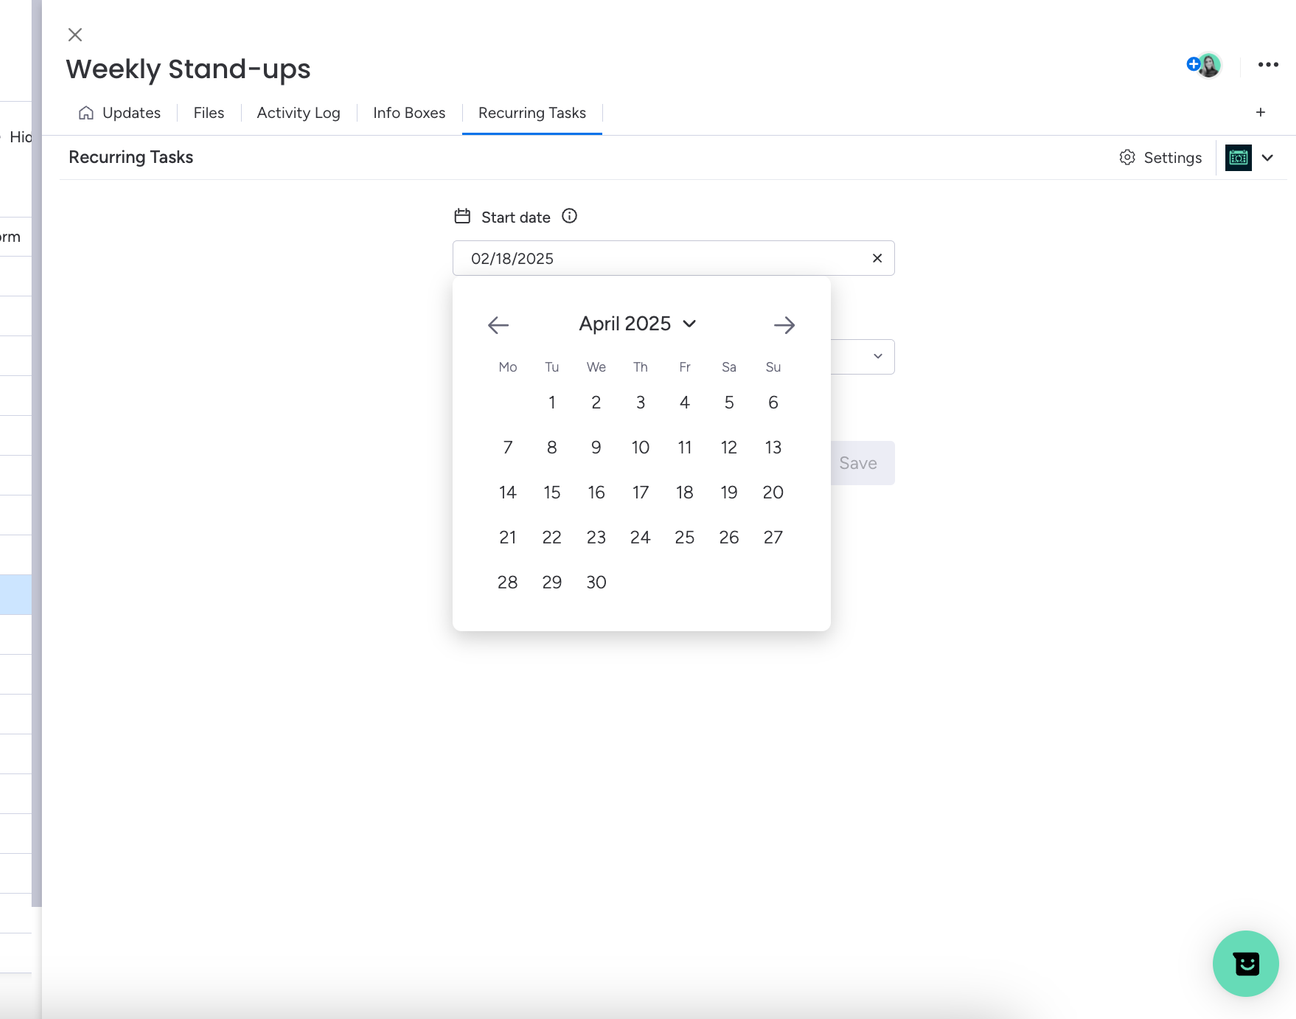Close the Weekly Stand-ups panel
This screenshot has height=1019, width=1296.
75,35
